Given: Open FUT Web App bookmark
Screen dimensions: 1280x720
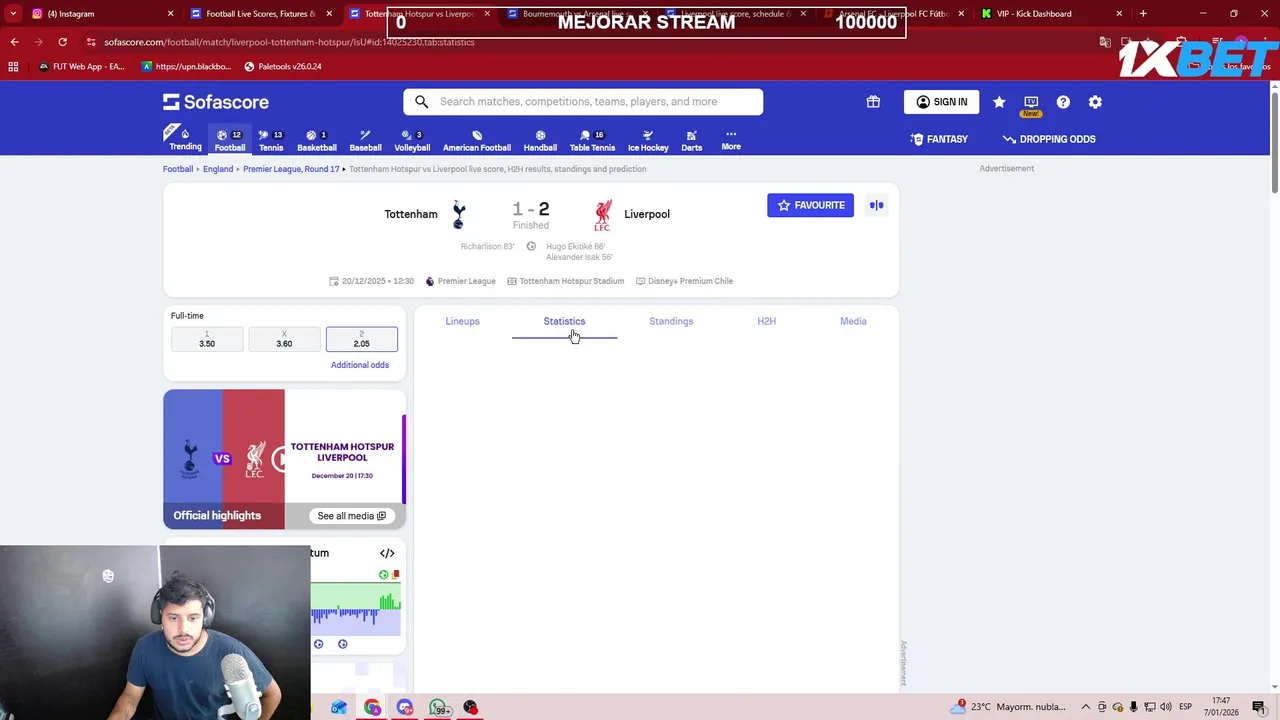Looking at the screenshot, I should click(x=82, y=66).
